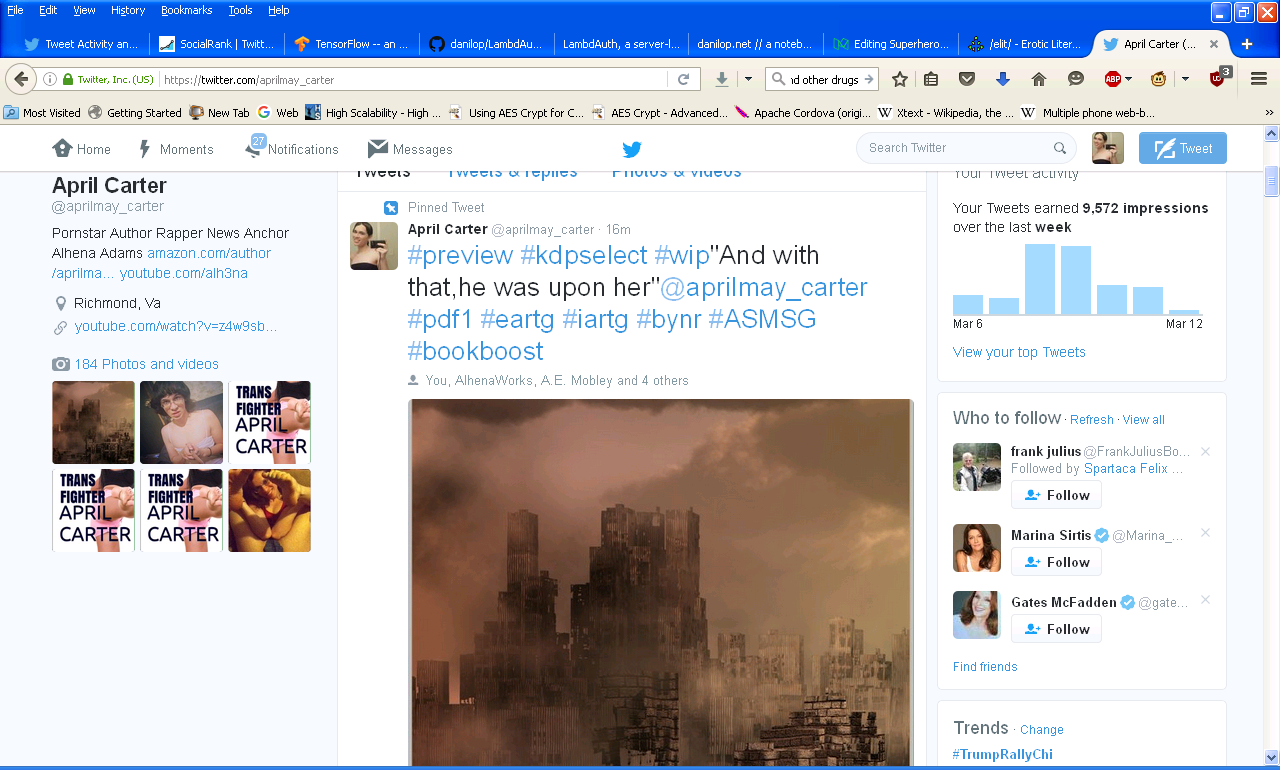Open the downloads panel arrow icon
Image resolution: width=1280 pixels, height=770 pixels.
point(722,79)
